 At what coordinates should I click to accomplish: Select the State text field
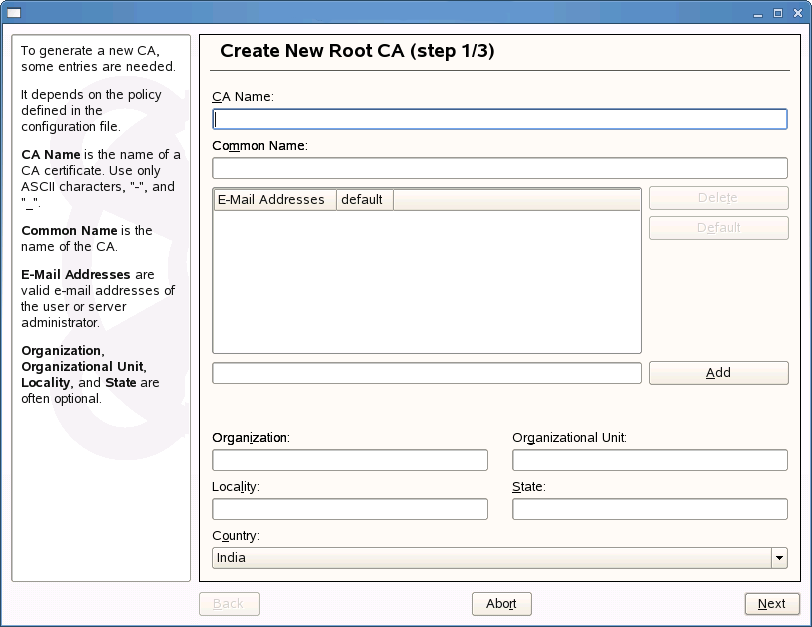pos(650,509)
